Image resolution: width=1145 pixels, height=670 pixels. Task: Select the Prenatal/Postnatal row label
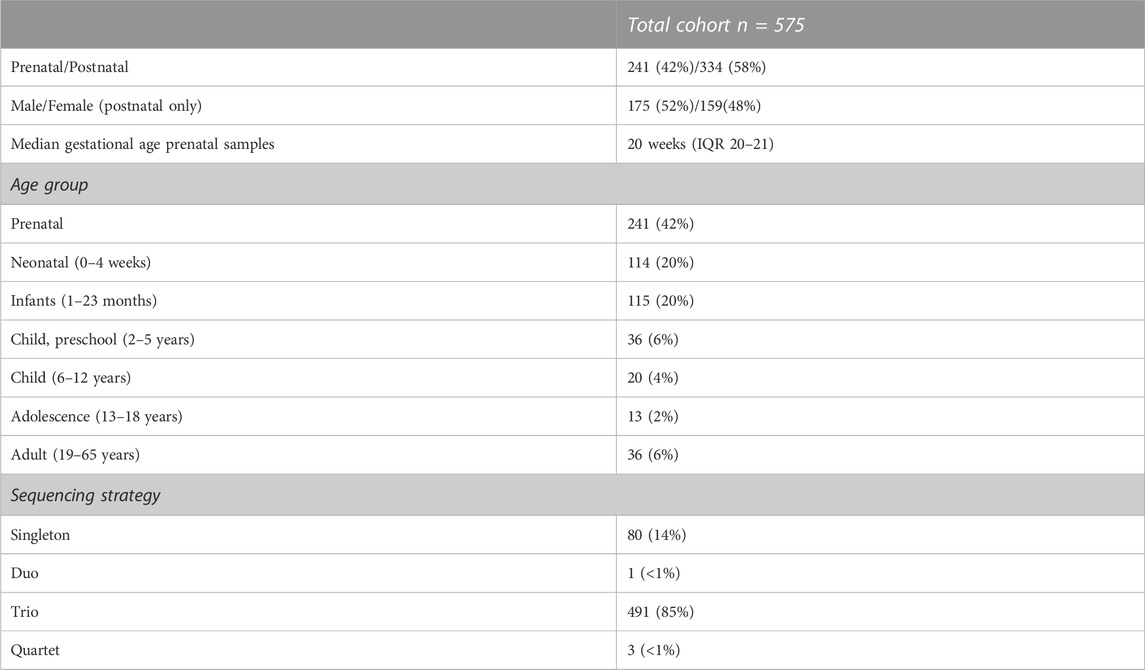coord(69,67)
